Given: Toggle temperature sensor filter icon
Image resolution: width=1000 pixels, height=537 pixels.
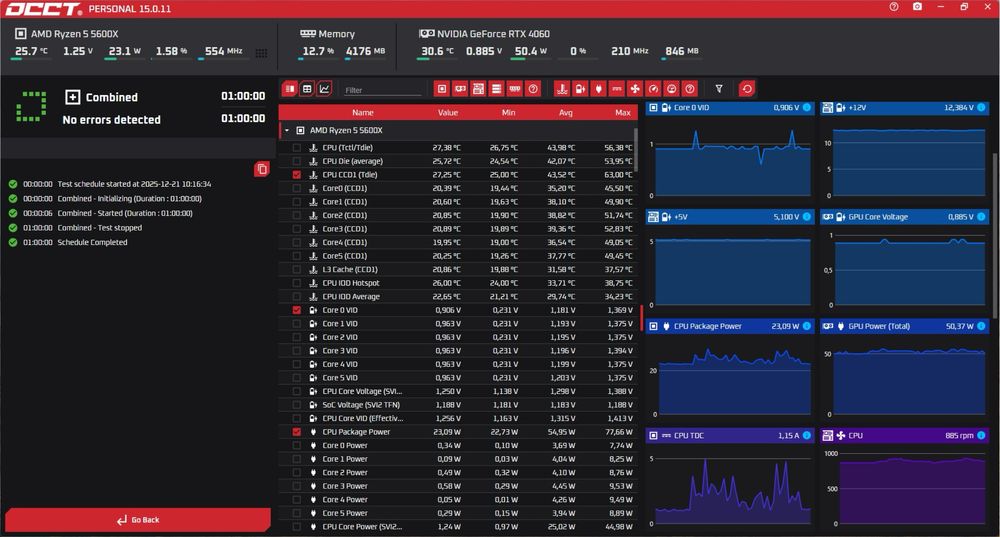Looking at the screenshot, I should coord(562,89).
